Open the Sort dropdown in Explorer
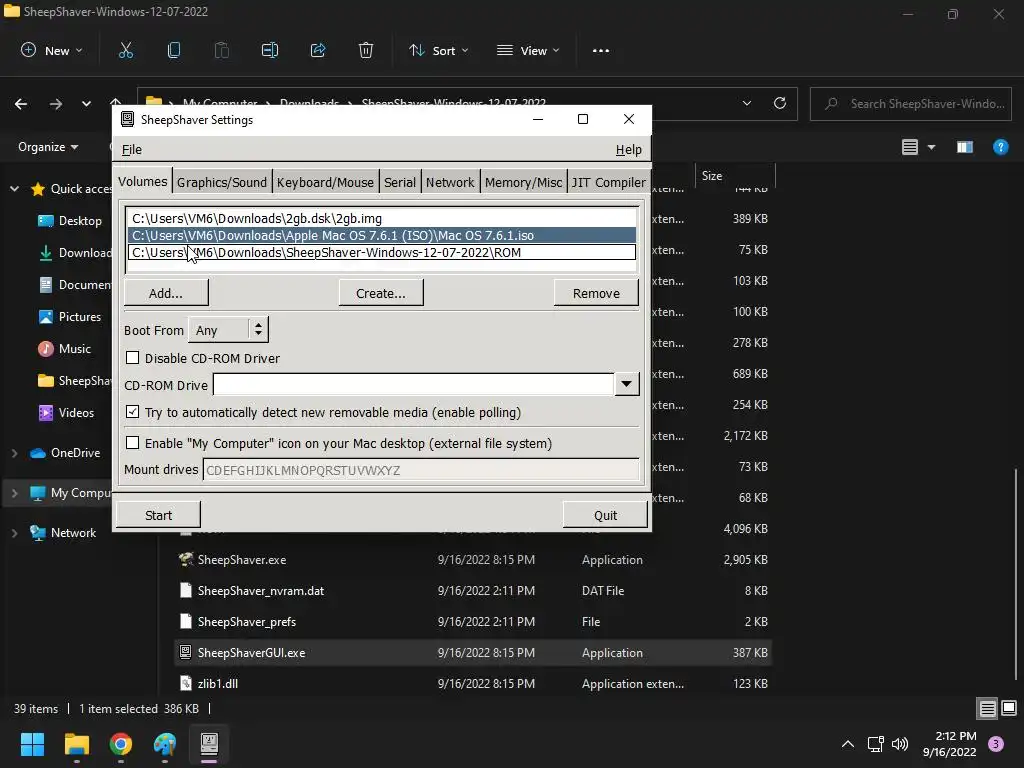 (x=438, y=50)
